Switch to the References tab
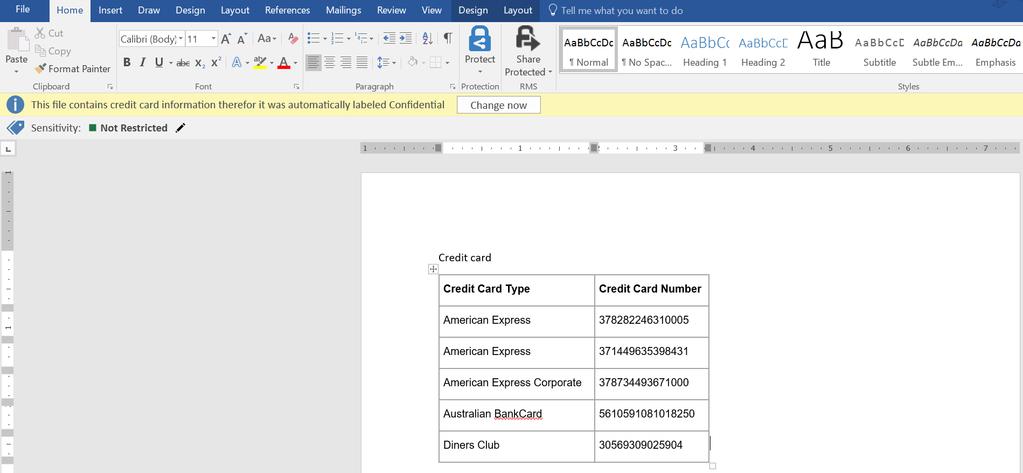Viewport: 1023px width, 473px height. coord(288,10)
